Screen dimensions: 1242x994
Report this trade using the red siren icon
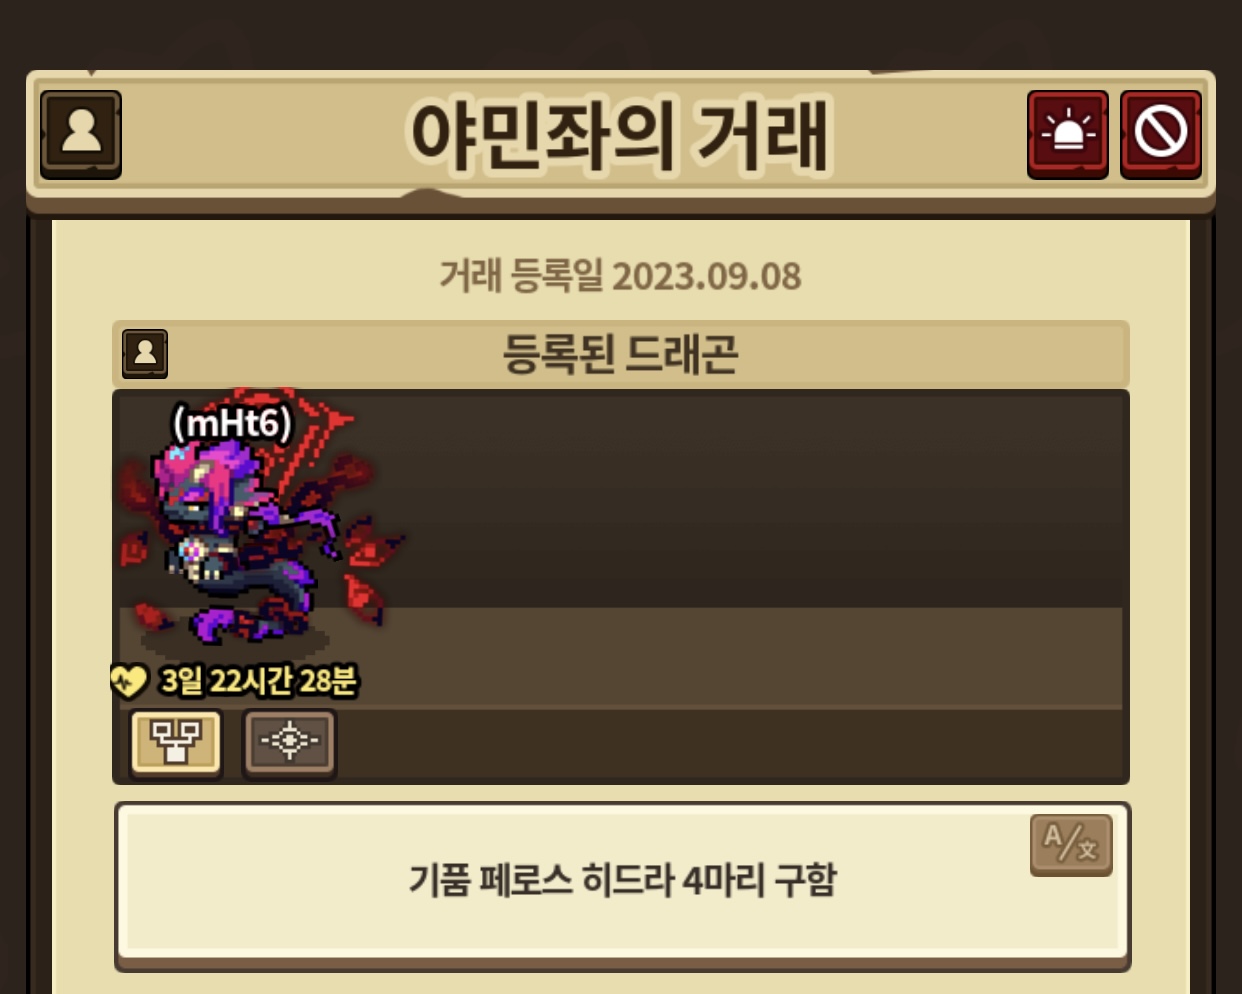click(1067, 134)
